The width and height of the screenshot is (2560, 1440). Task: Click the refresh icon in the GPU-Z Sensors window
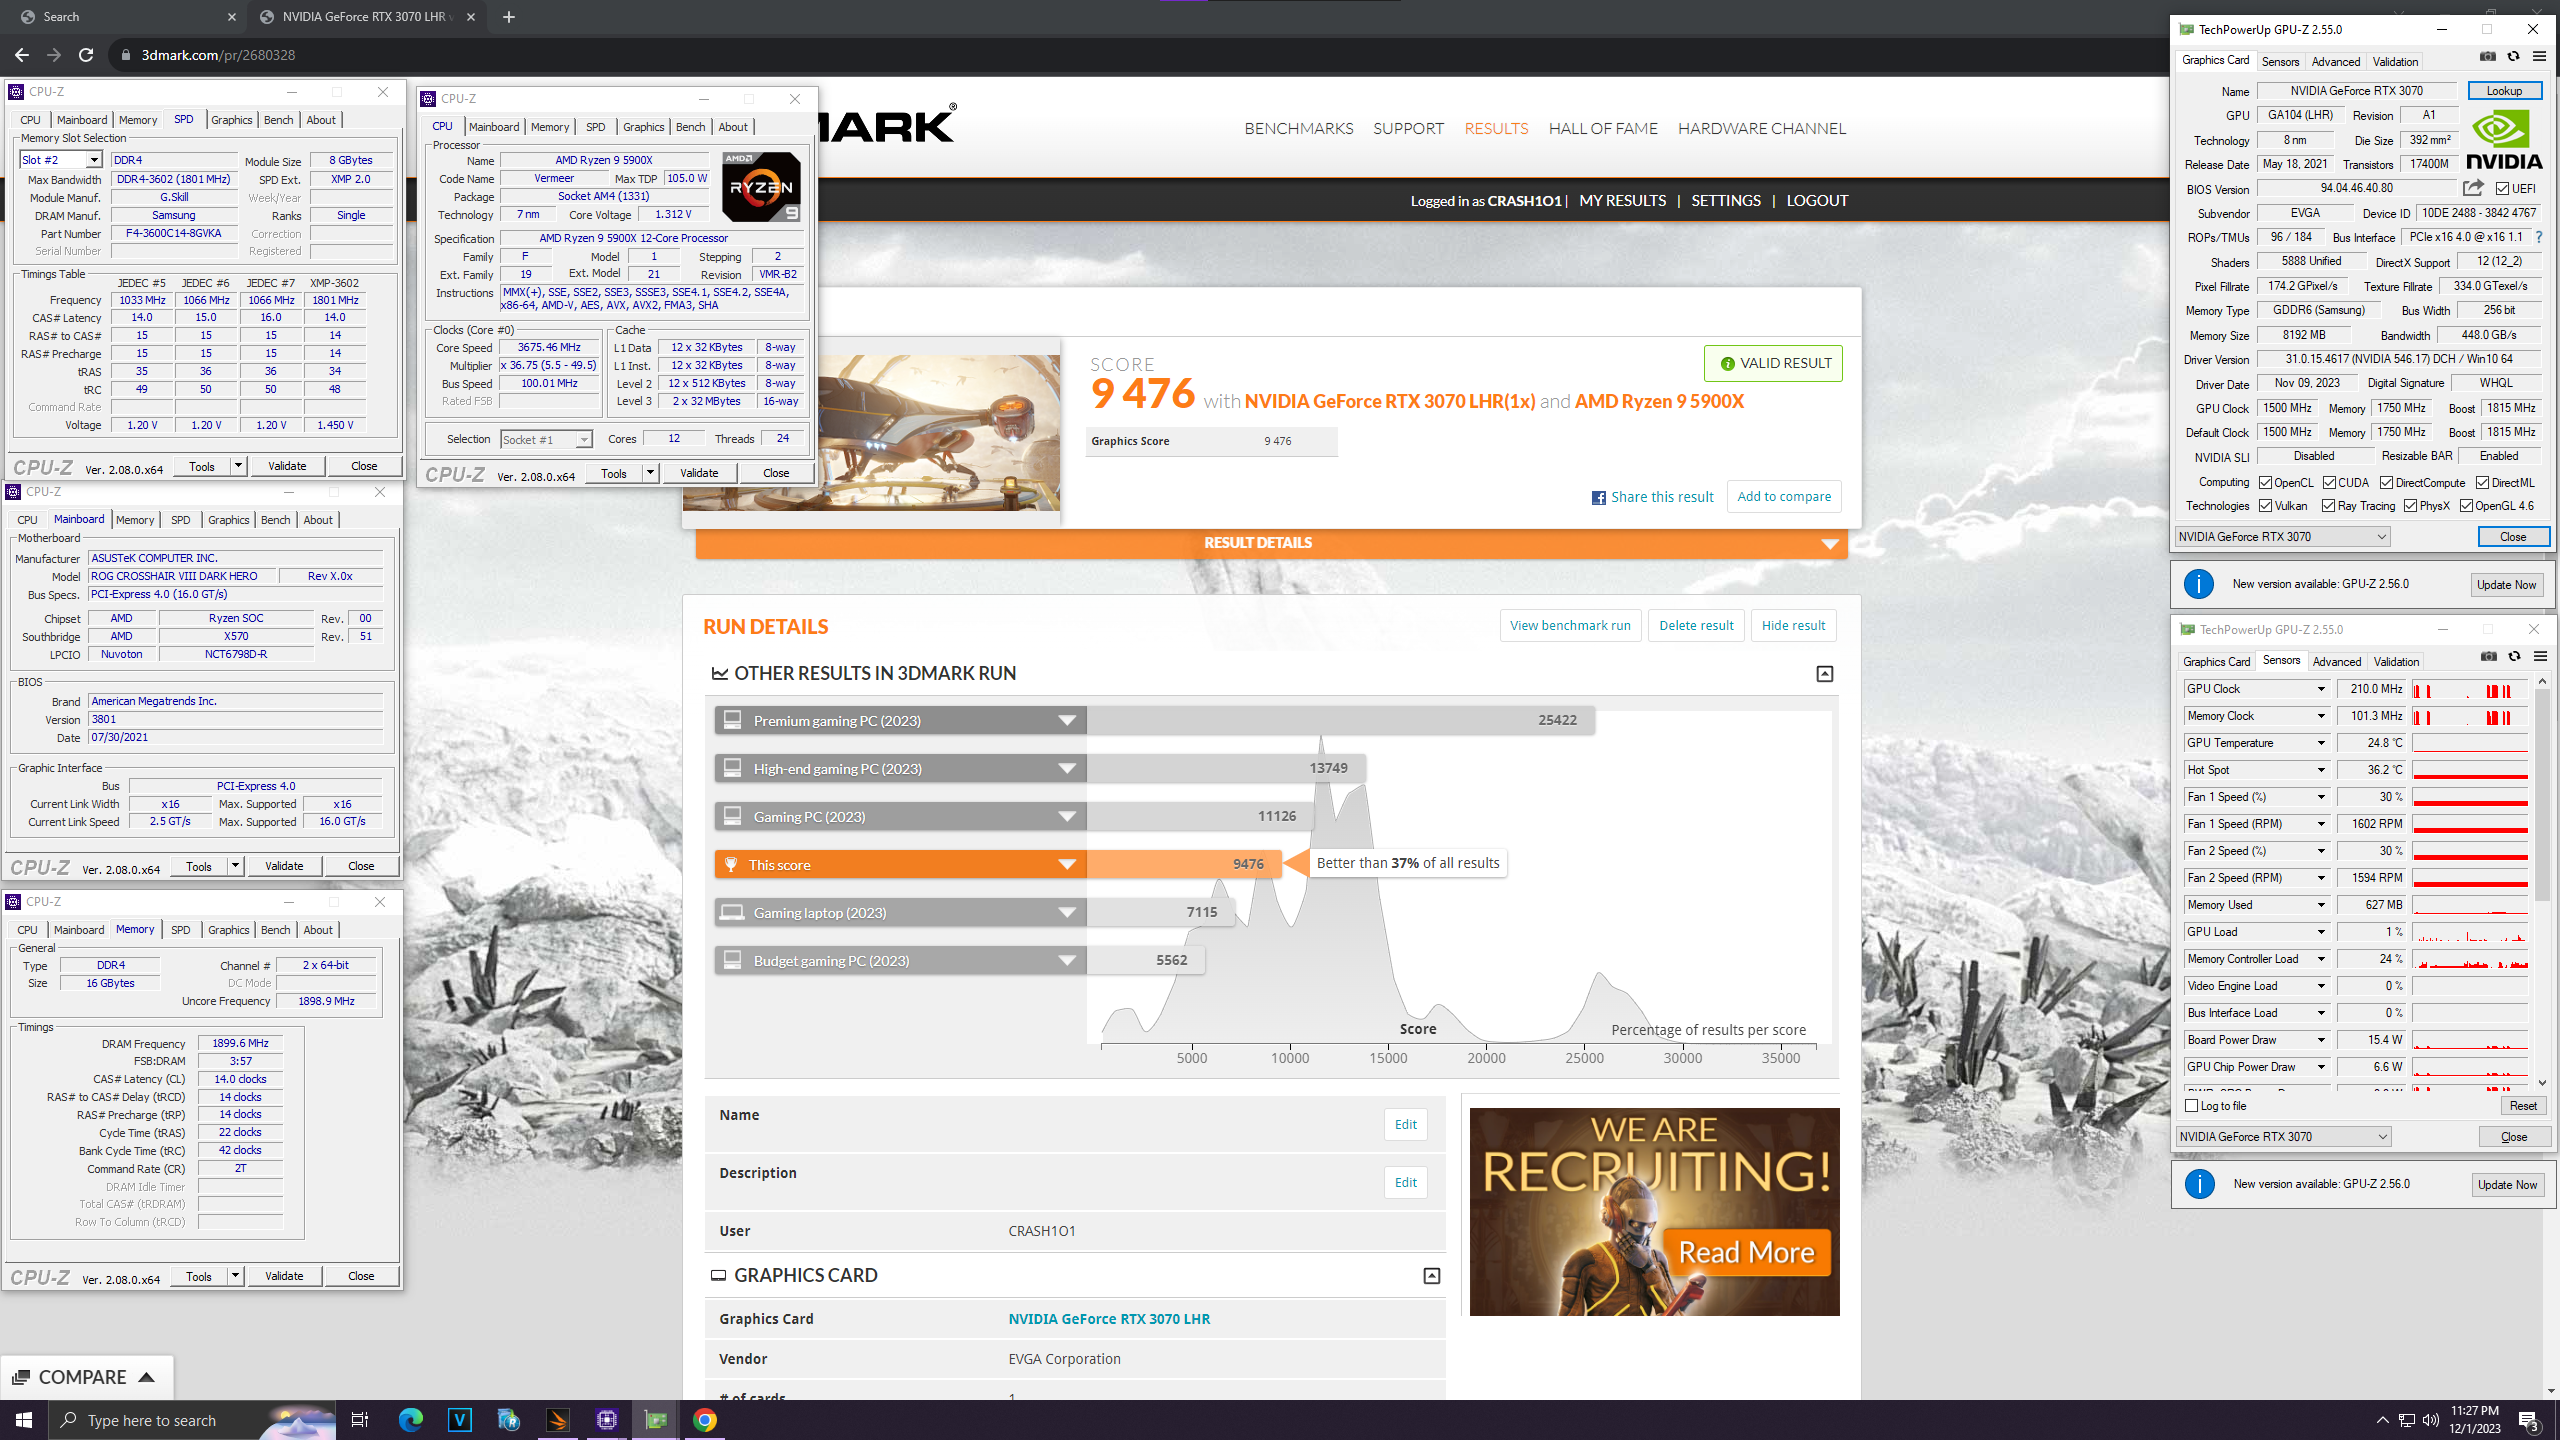[2514, 657]
